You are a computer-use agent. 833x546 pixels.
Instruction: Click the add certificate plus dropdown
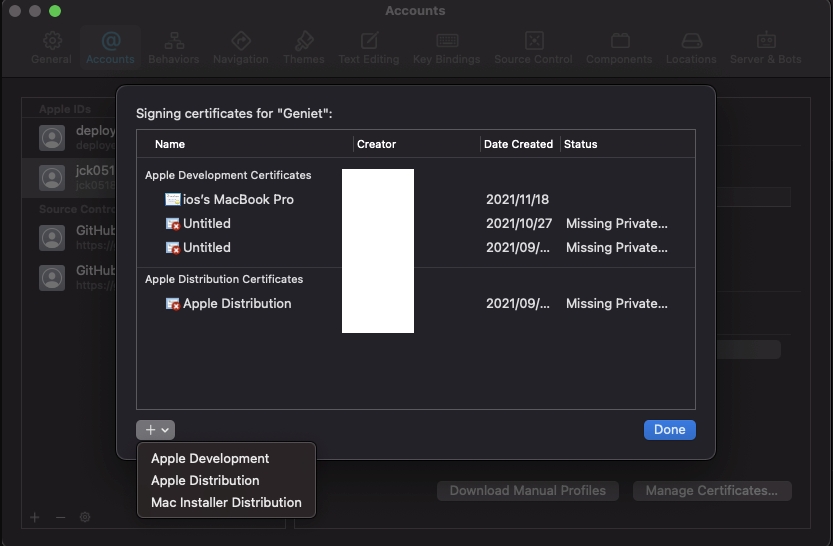[155, 430]
